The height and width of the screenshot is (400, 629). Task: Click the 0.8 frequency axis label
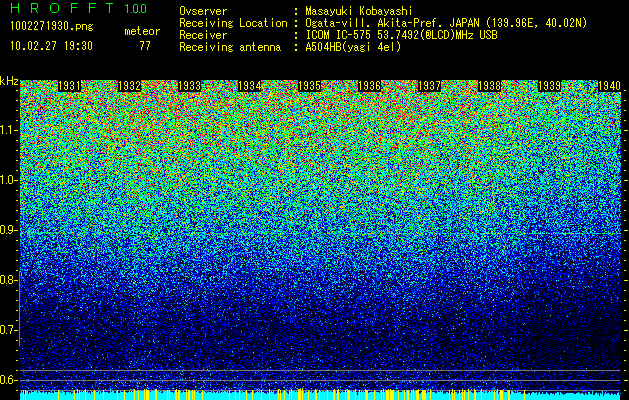pos(8,280)
